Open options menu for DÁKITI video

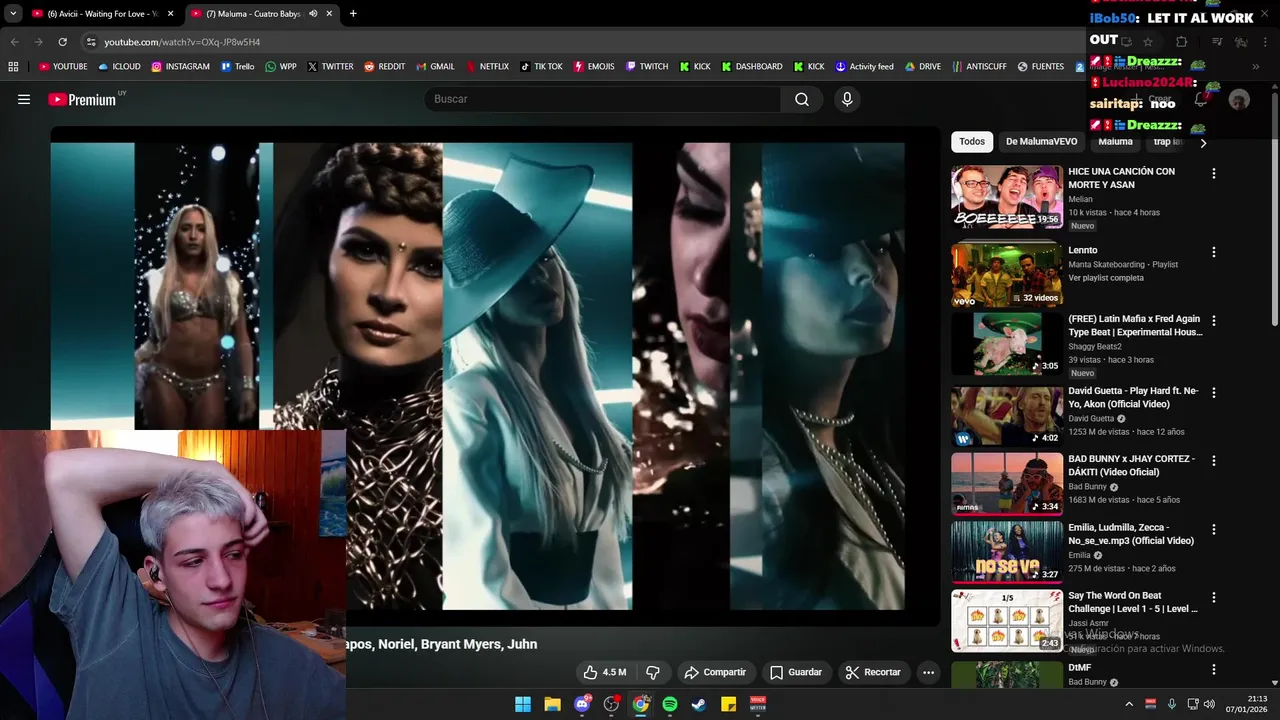point(1213,460)
